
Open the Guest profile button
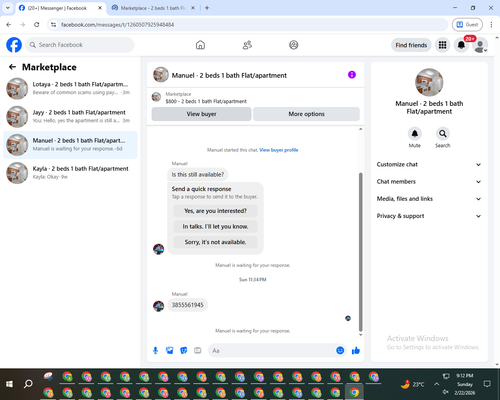coord(467,24)
